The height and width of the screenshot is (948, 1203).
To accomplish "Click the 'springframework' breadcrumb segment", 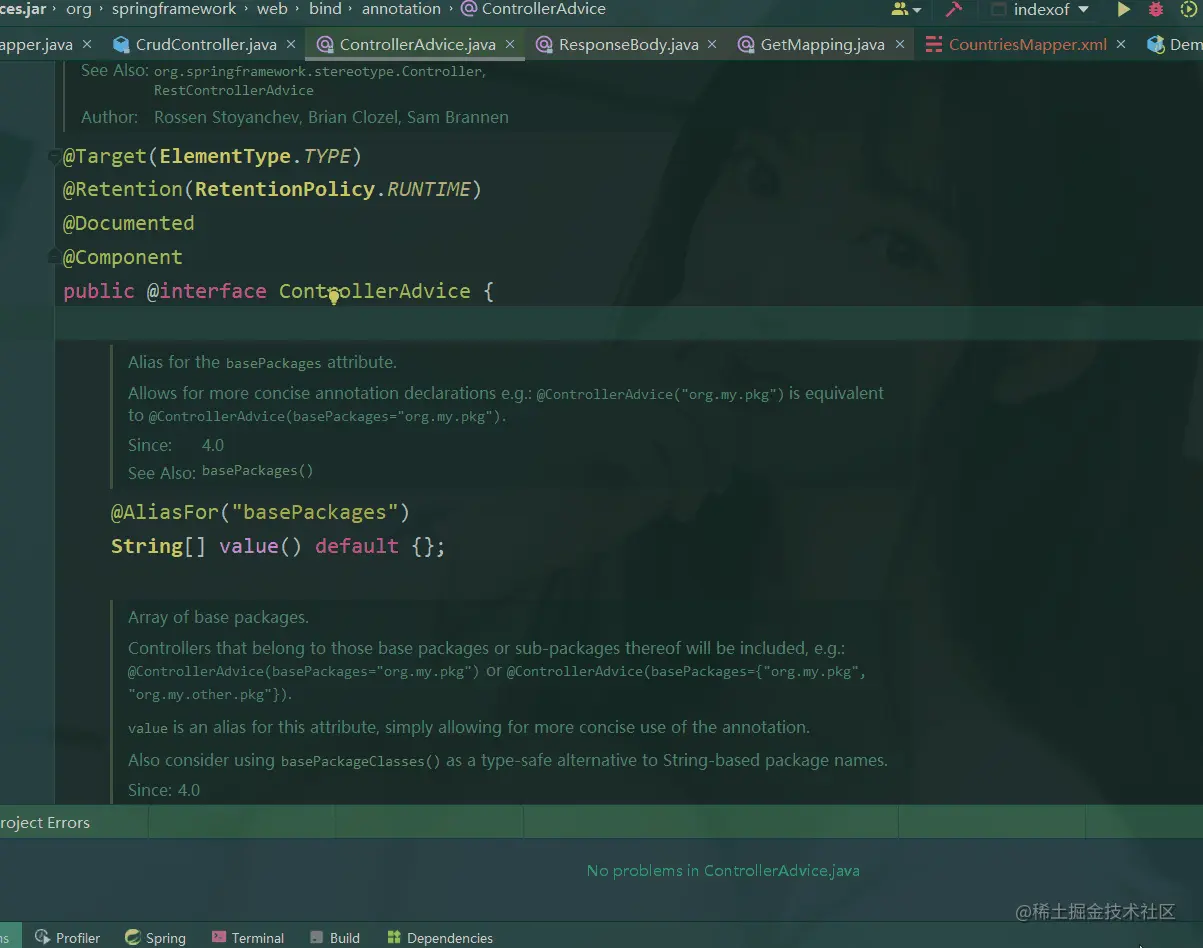I will (174, 9).
